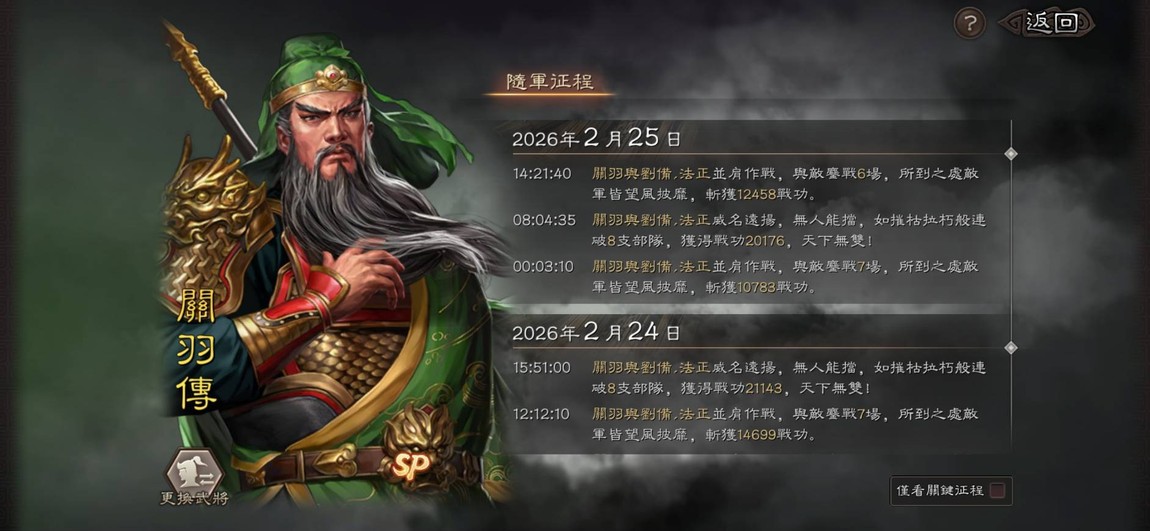Viewport: 1150px width, 531px height.
Task: Open the 08:04:35 battle log entry
Action: 748,230
